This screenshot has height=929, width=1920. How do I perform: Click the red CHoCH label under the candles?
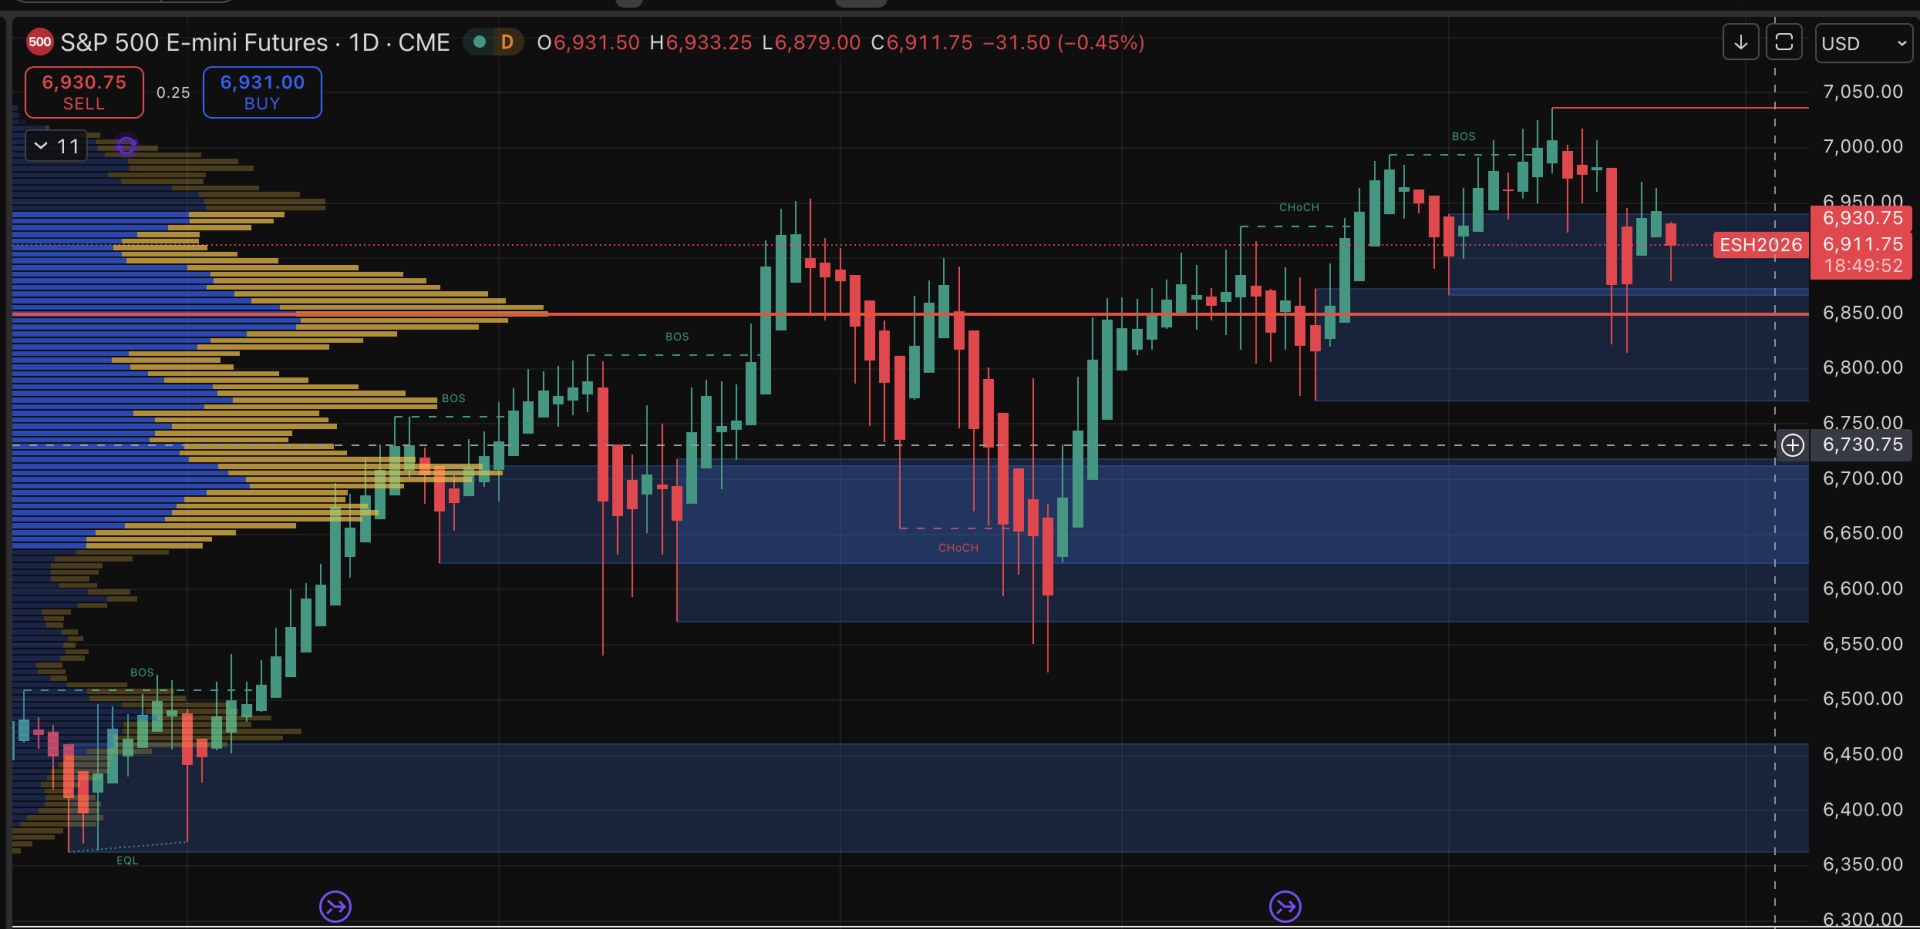[958, 548]
